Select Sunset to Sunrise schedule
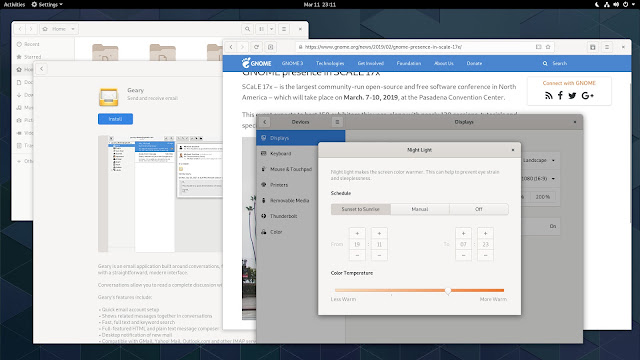Image resolution: width=640 pixels, height=360 pixels. (x=360, y=209)
